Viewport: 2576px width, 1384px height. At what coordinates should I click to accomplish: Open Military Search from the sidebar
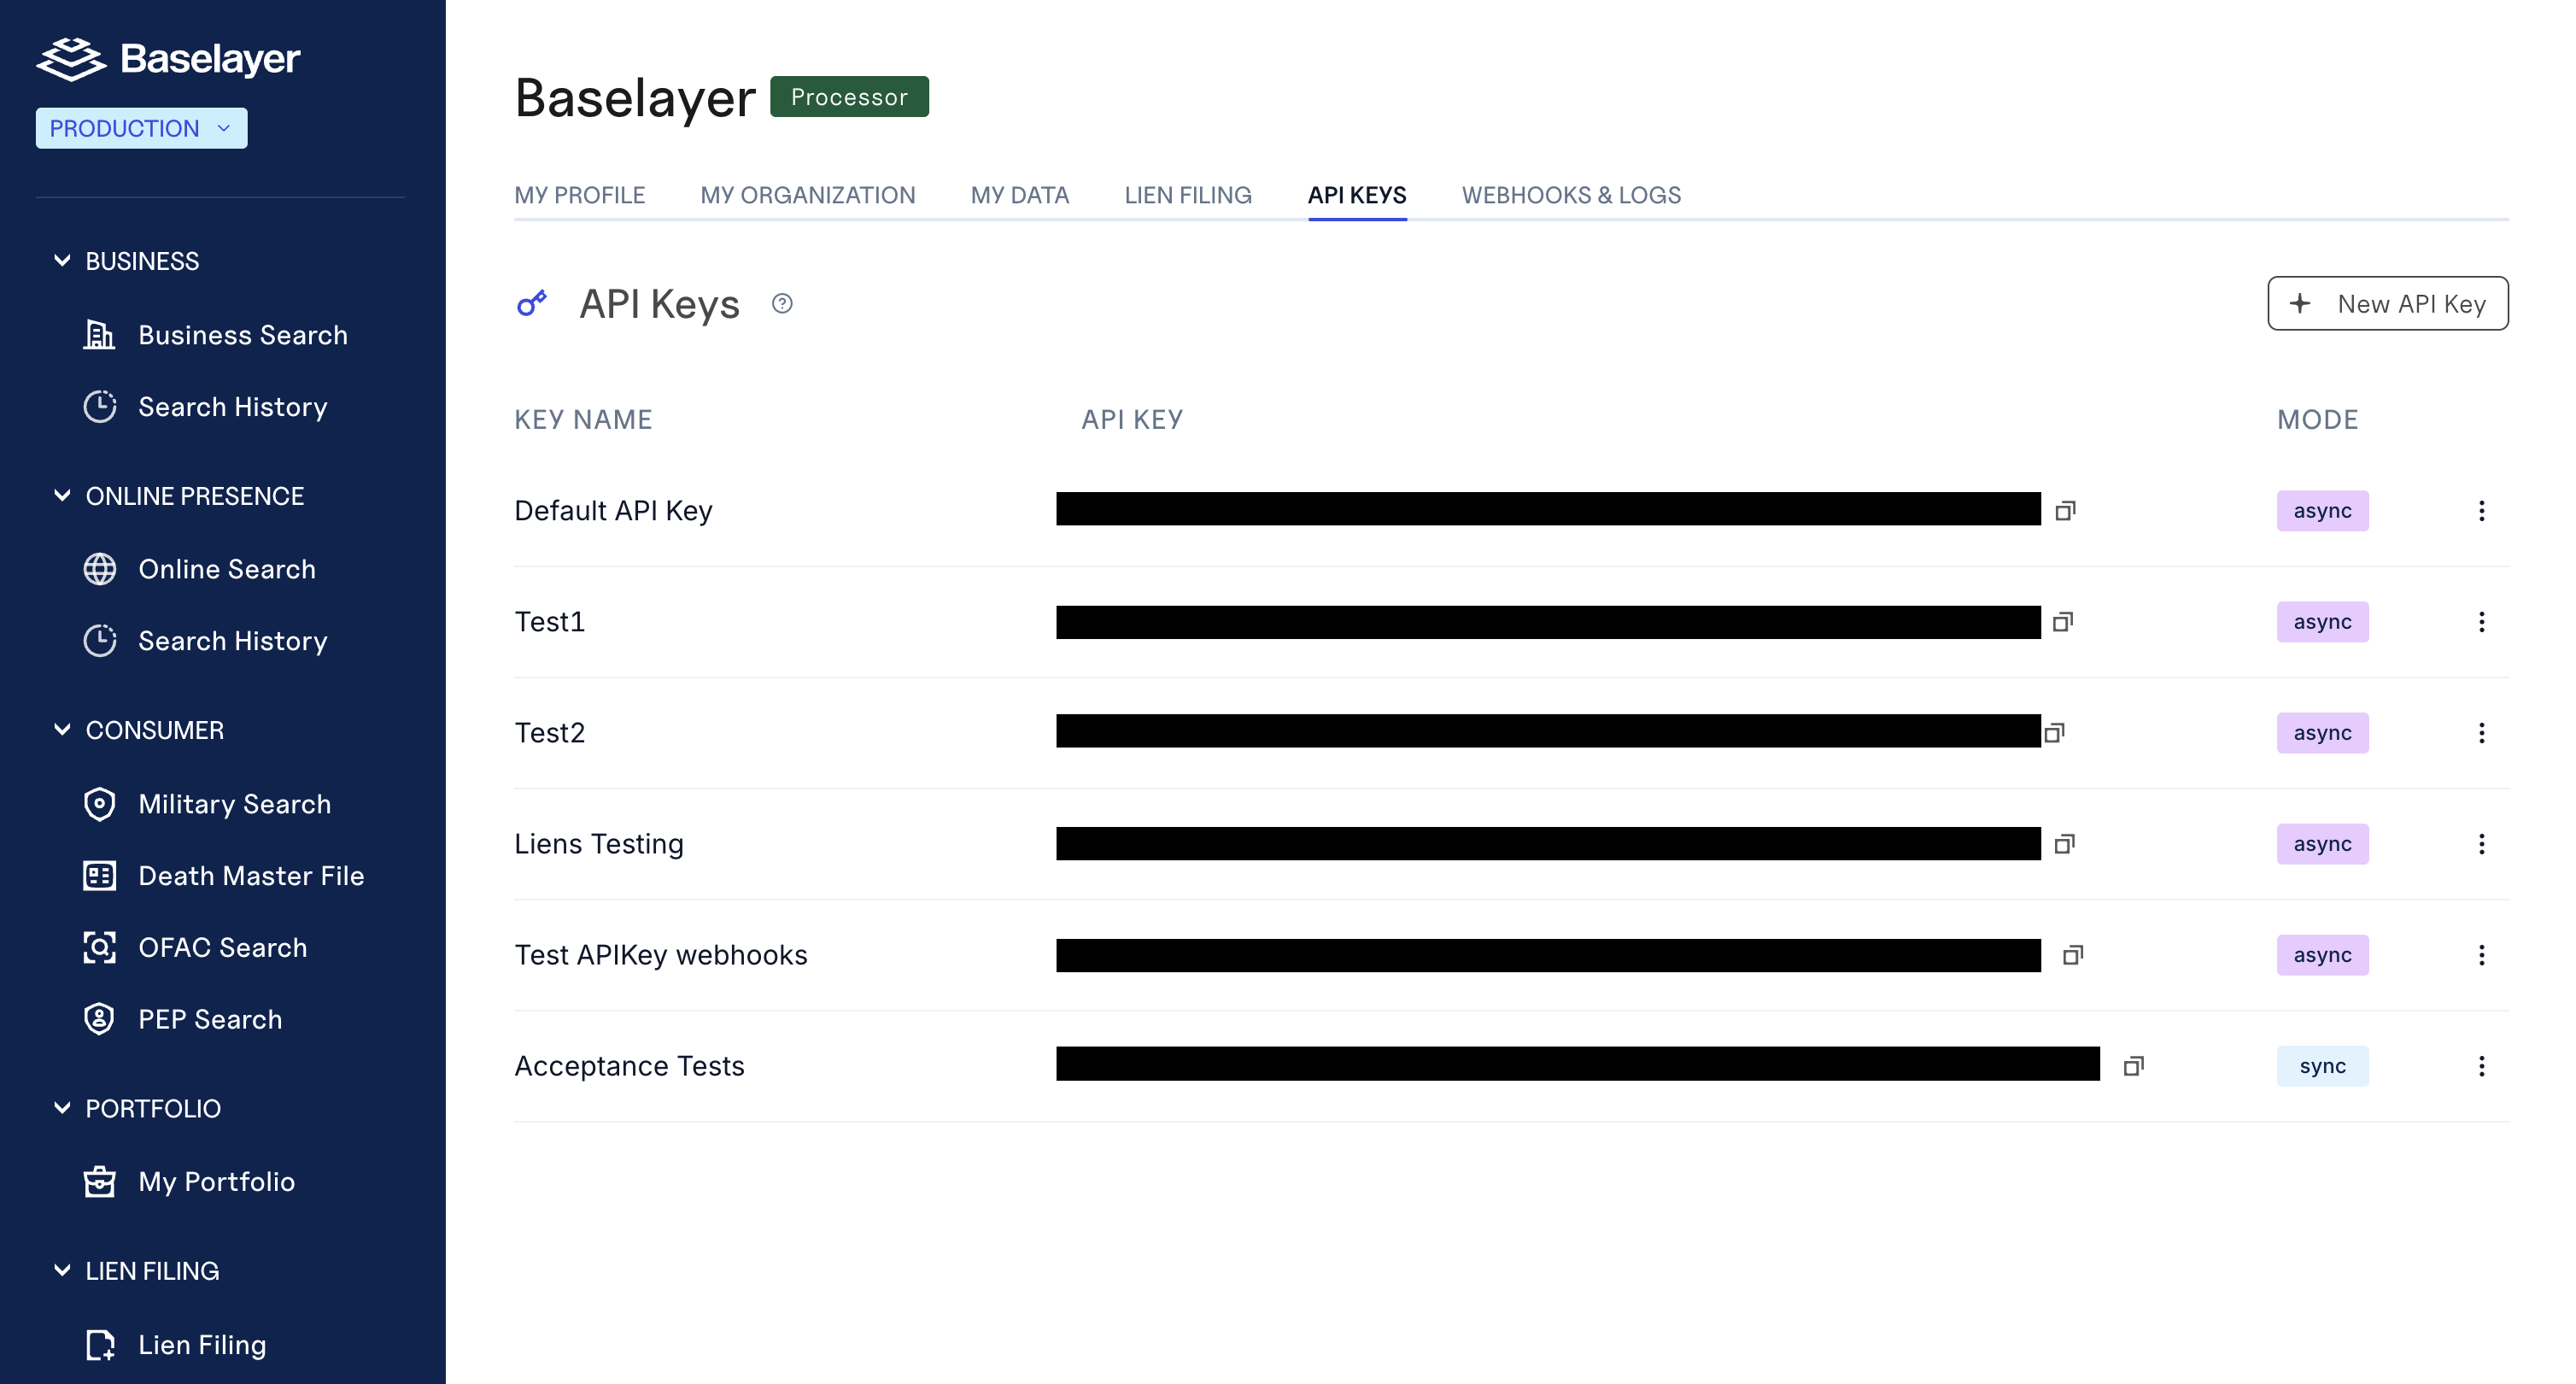[x=234, y=804]
